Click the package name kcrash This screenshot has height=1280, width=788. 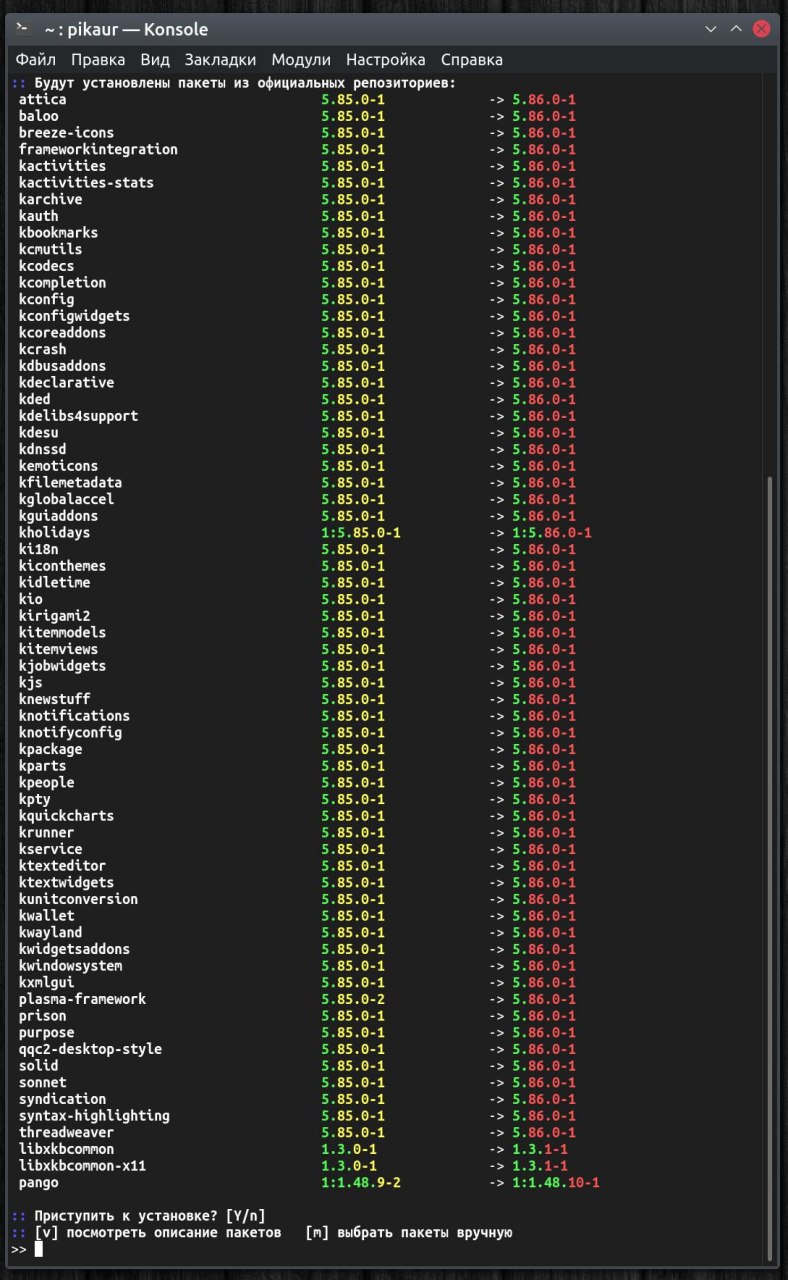[x=42, y=350]
